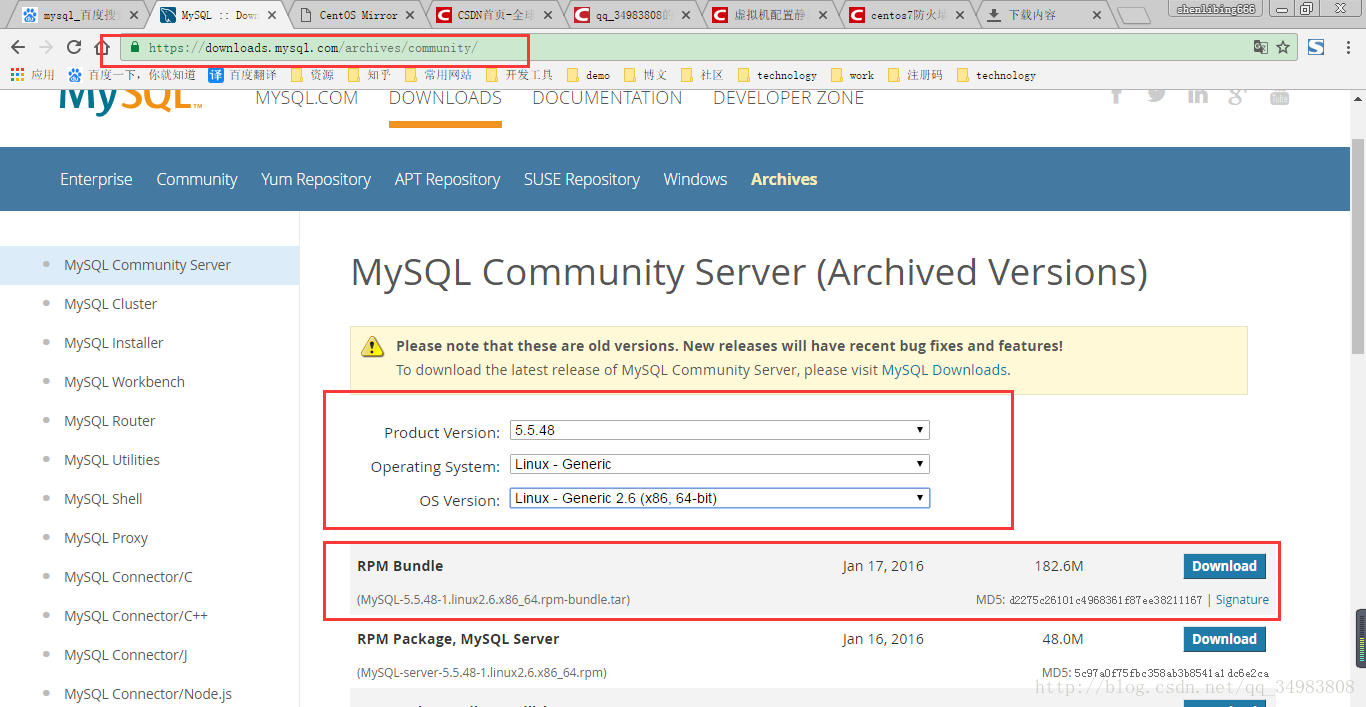
Task: Select Enterprise in the blue menu bar
Action: 96,179
